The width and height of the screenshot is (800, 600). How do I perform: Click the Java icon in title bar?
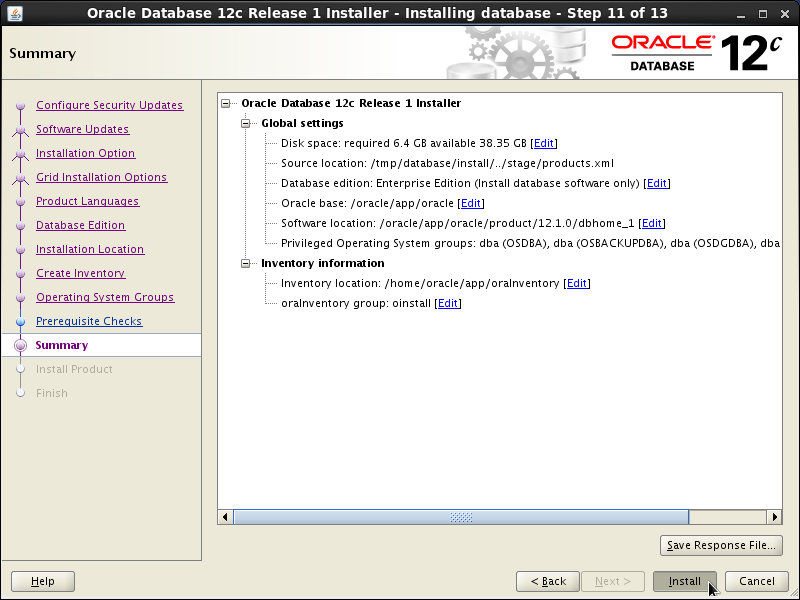click(15, 13)
